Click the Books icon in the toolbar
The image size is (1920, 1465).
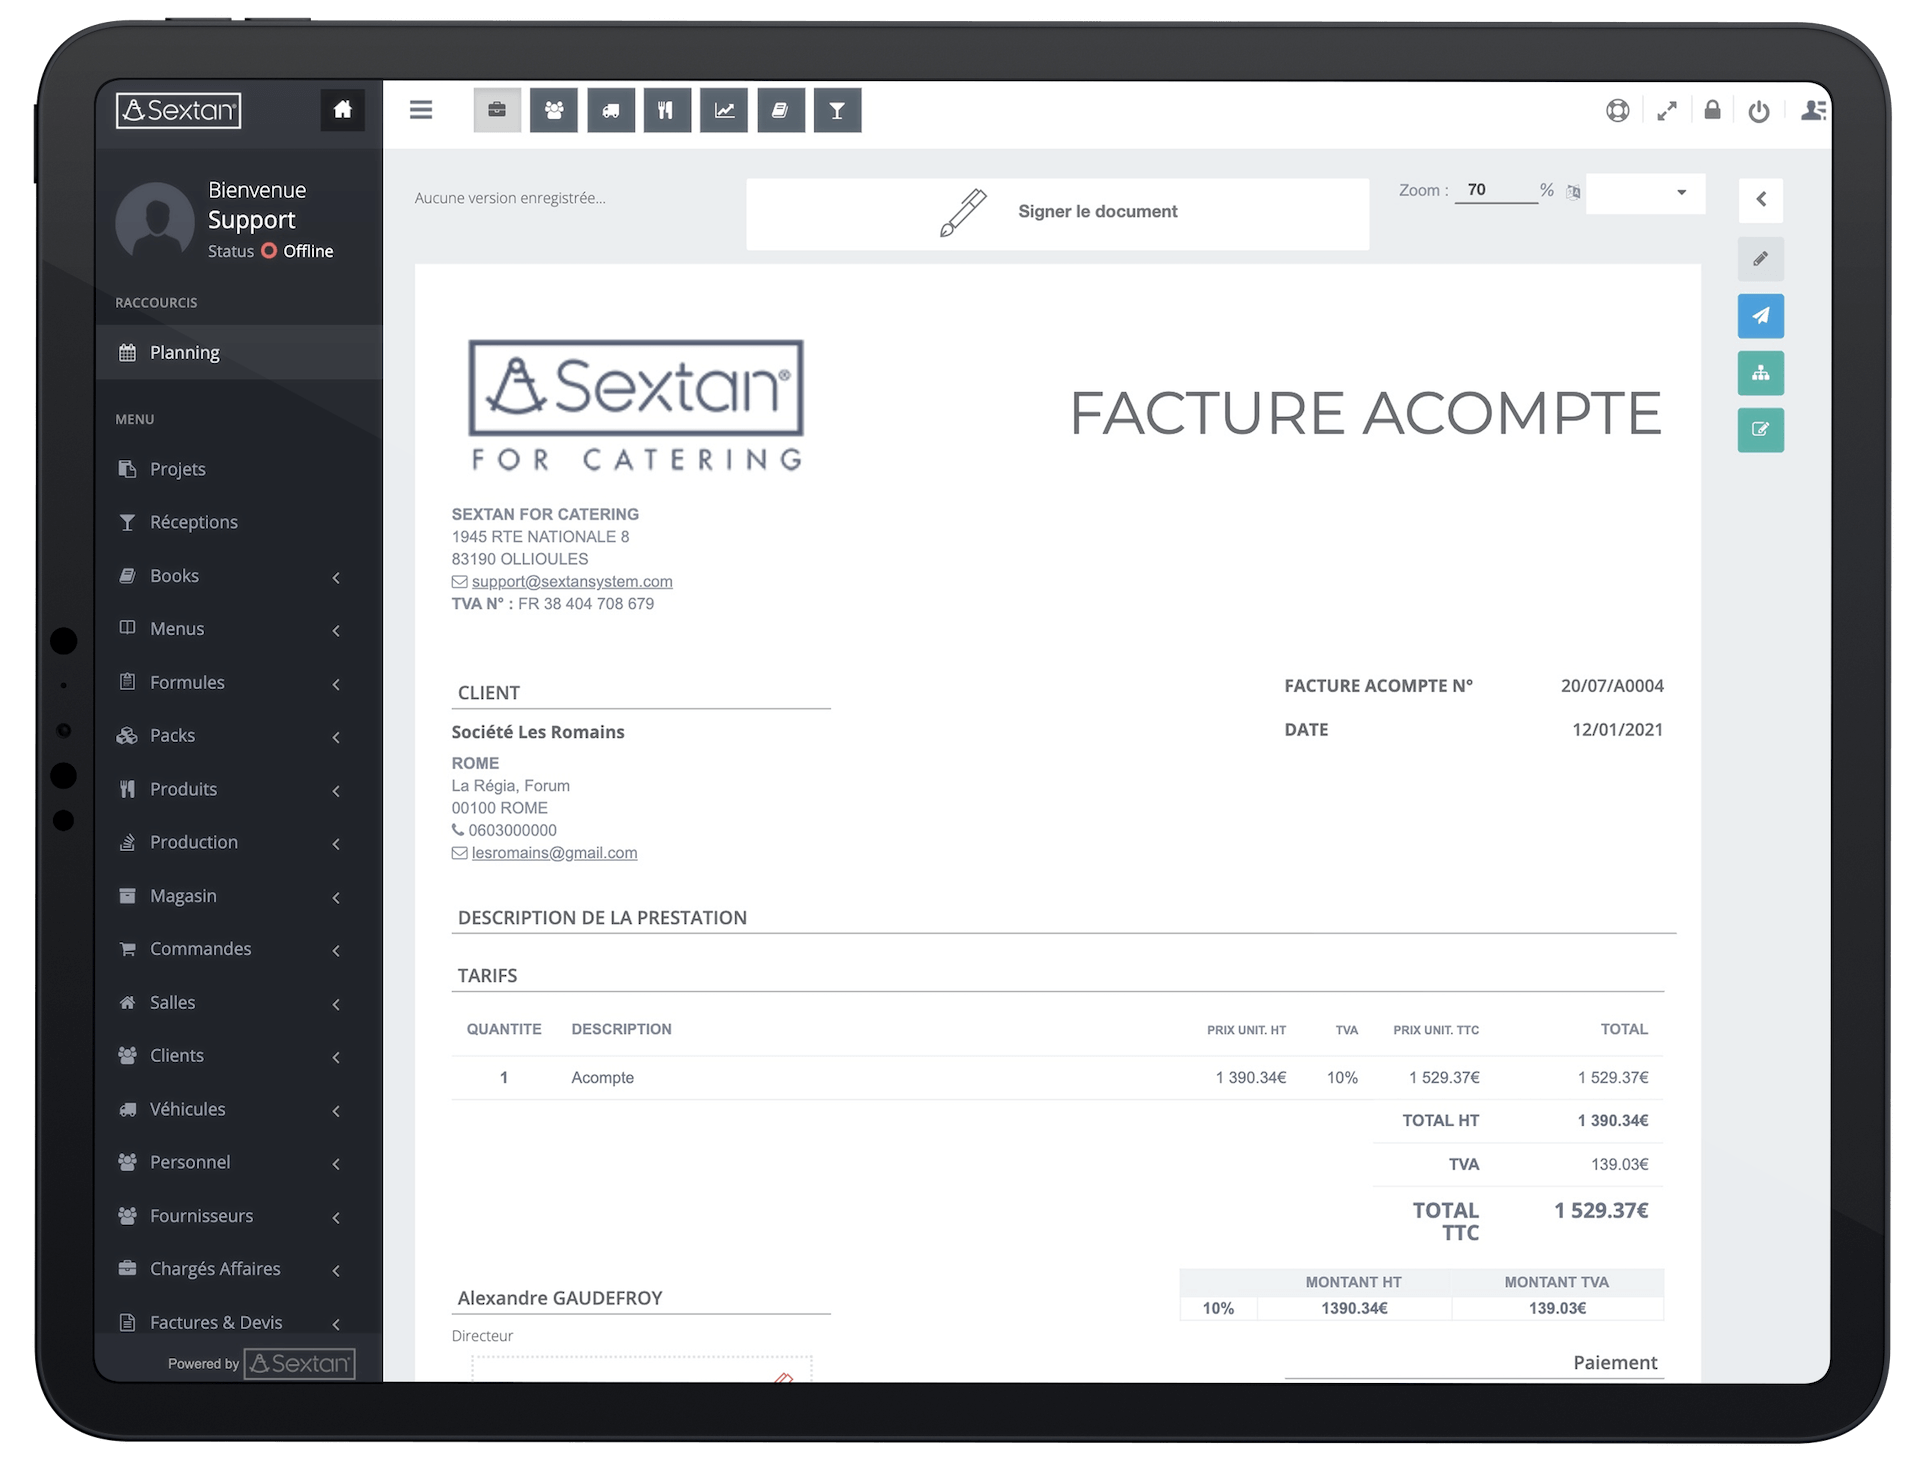pyautogui.click(x=781, y=110)
